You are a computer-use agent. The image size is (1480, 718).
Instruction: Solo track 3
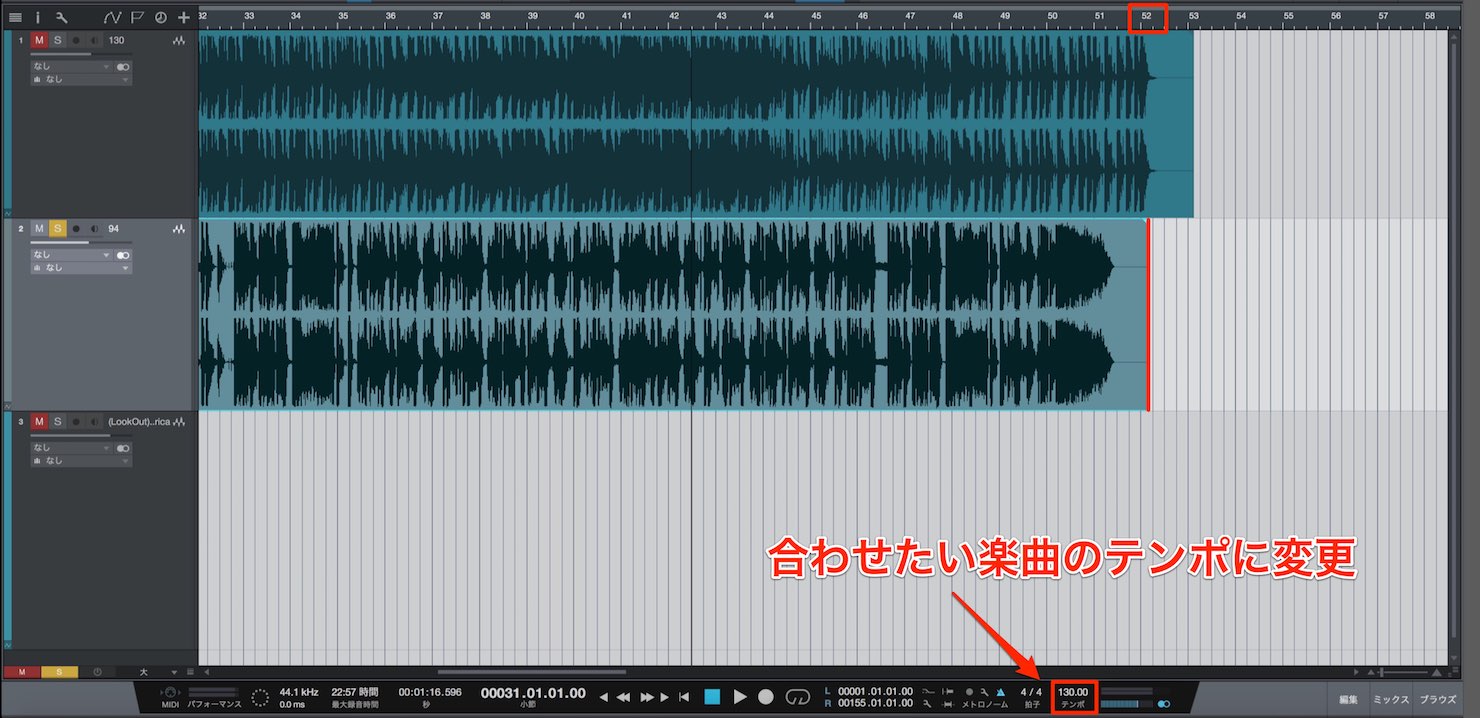58,422
